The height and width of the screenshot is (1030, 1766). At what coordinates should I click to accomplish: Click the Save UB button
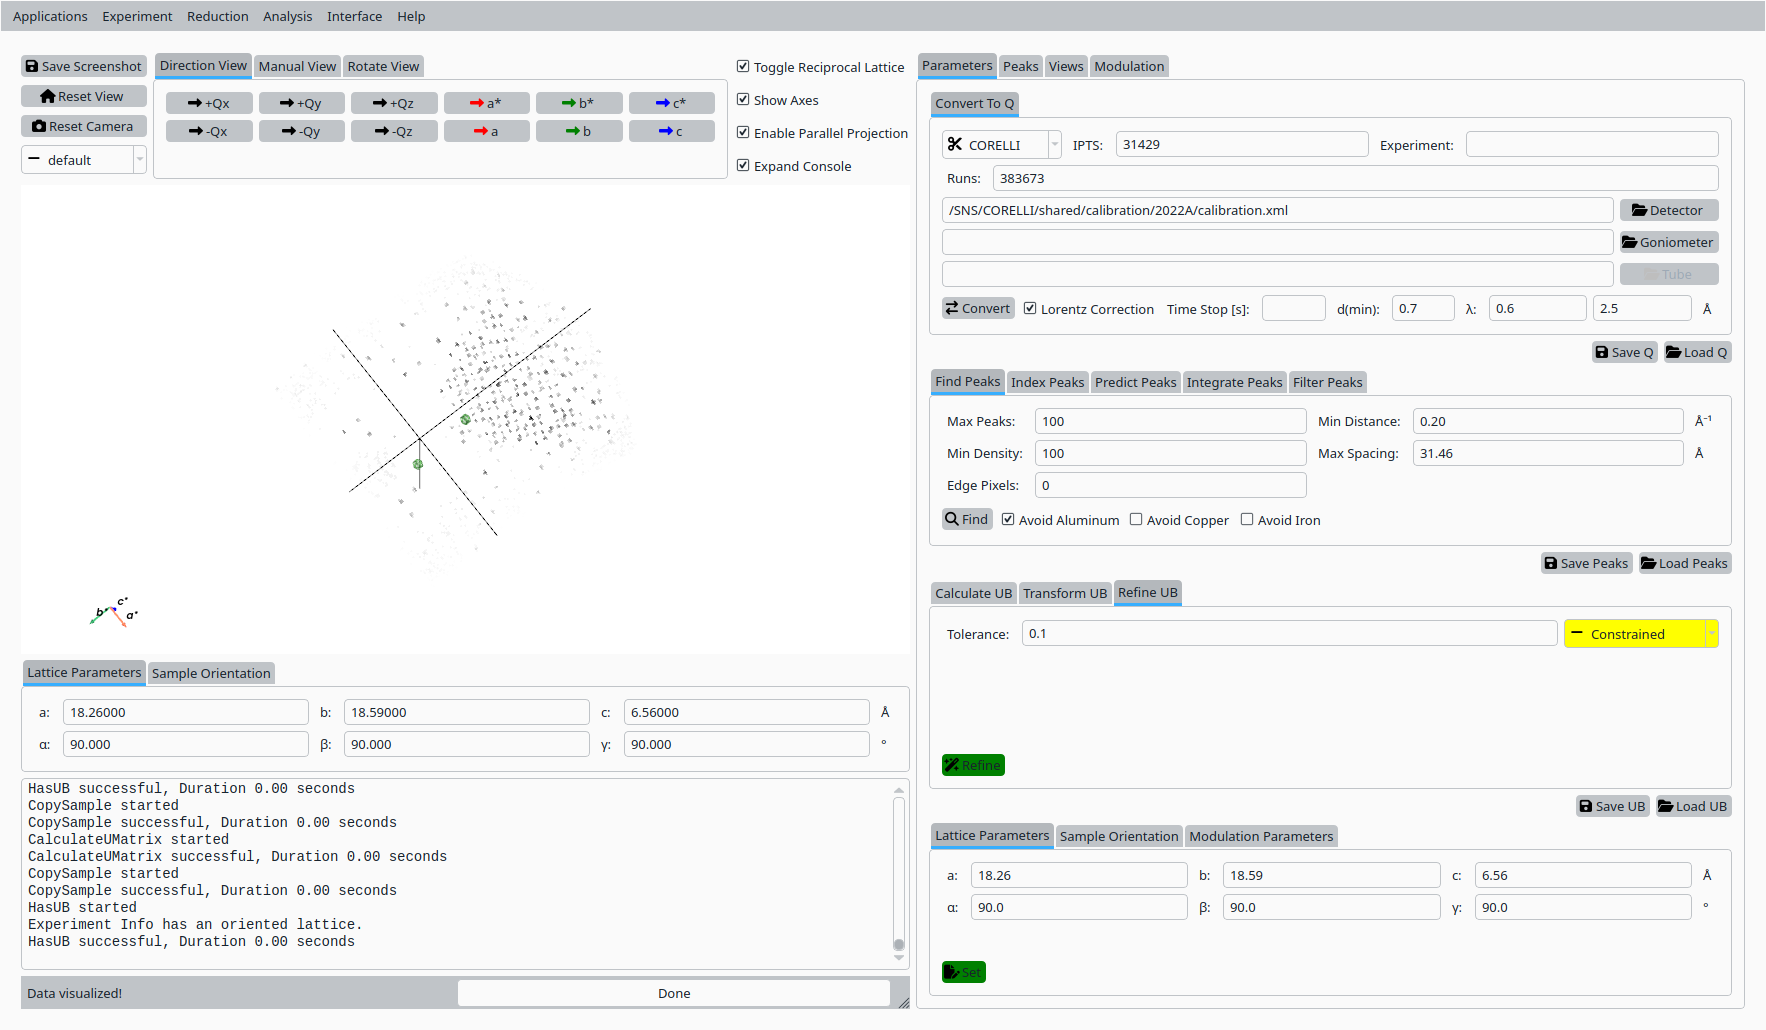(x=1612, y=806)
